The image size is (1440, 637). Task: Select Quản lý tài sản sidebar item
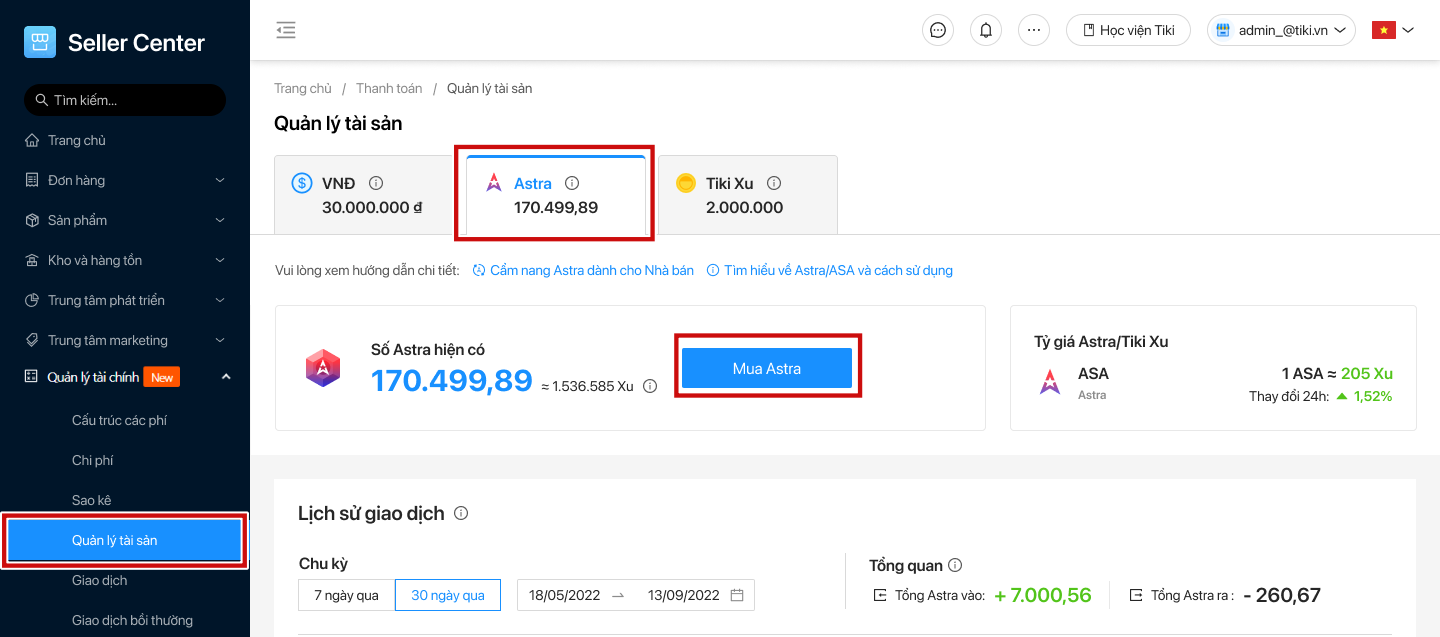pyautogui.click(x=125, y=540)
